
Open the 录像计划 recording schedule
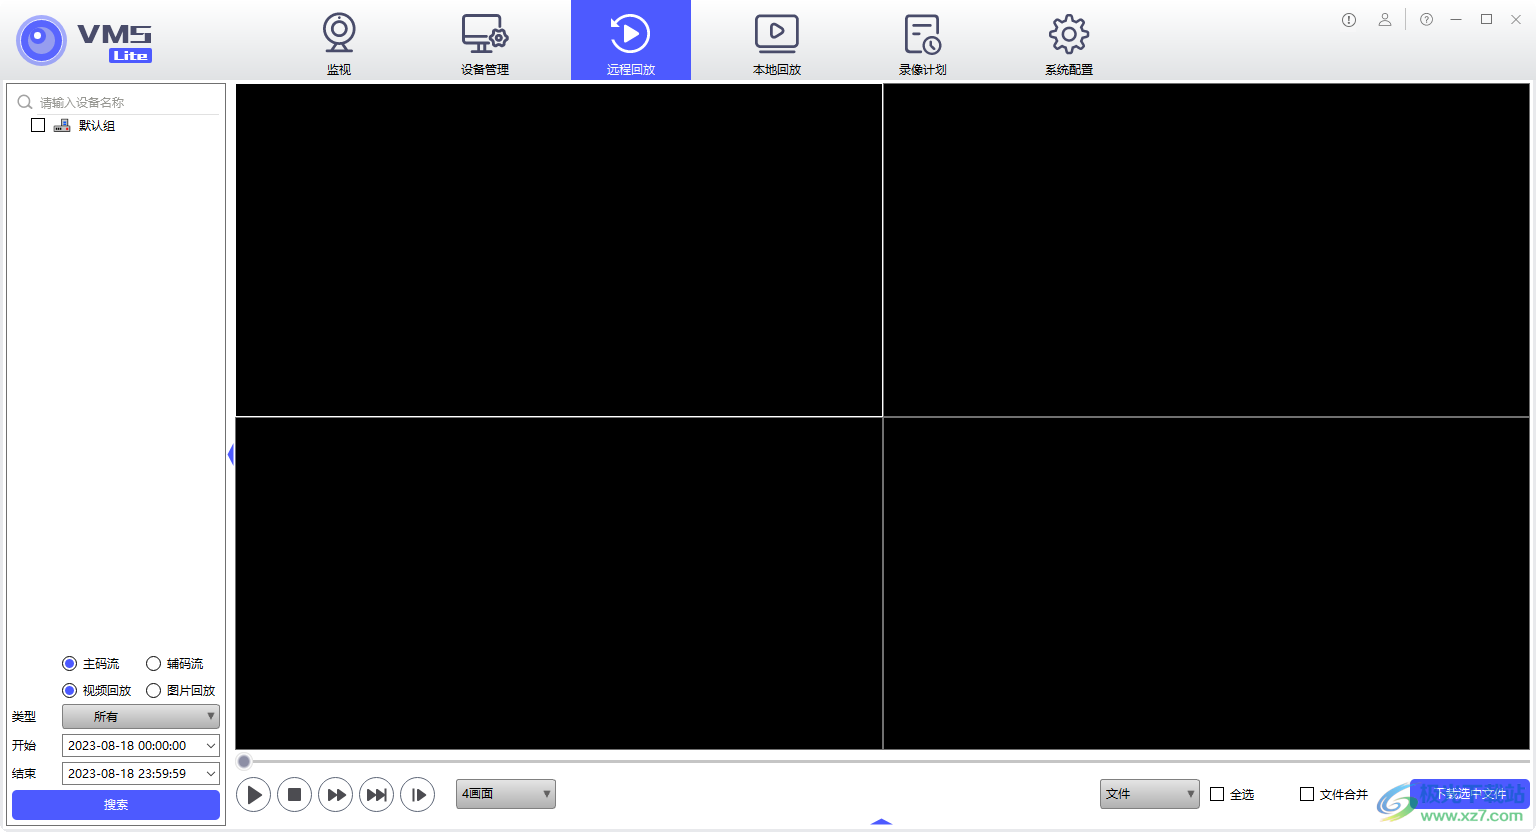pyautogui.click(x=922, y=42)
